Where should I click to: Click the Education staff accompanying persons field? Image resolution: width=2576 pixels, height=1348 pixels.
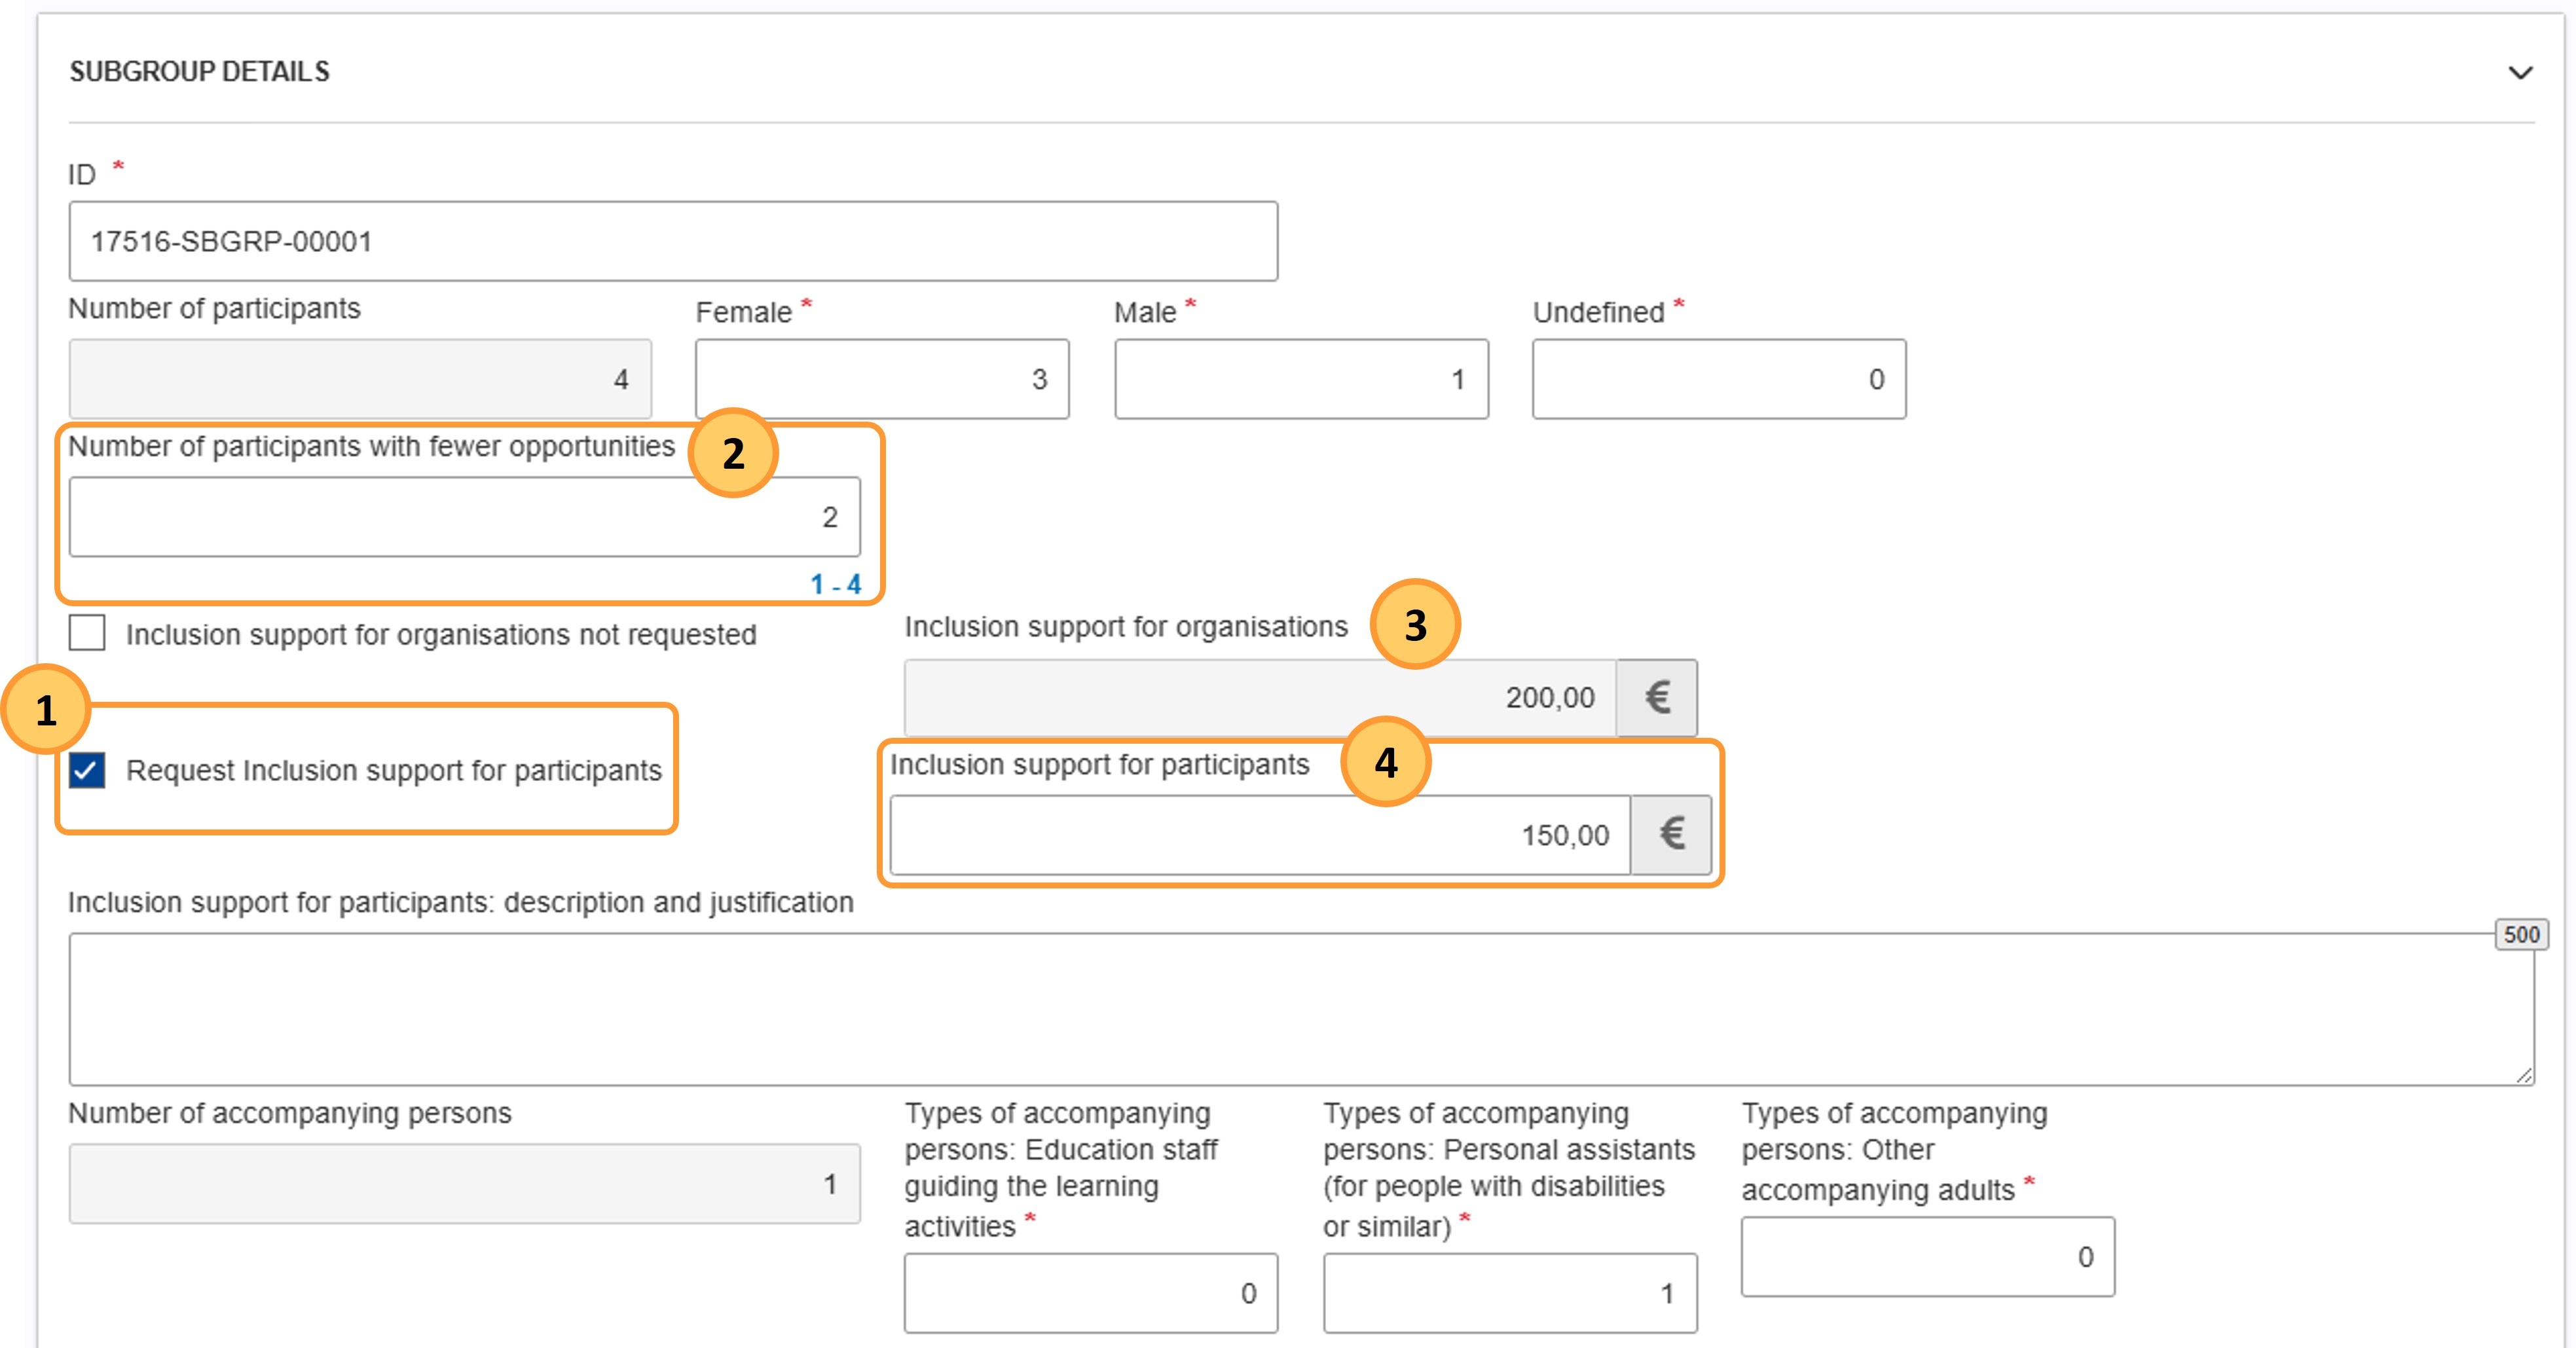(1090, 1293)
